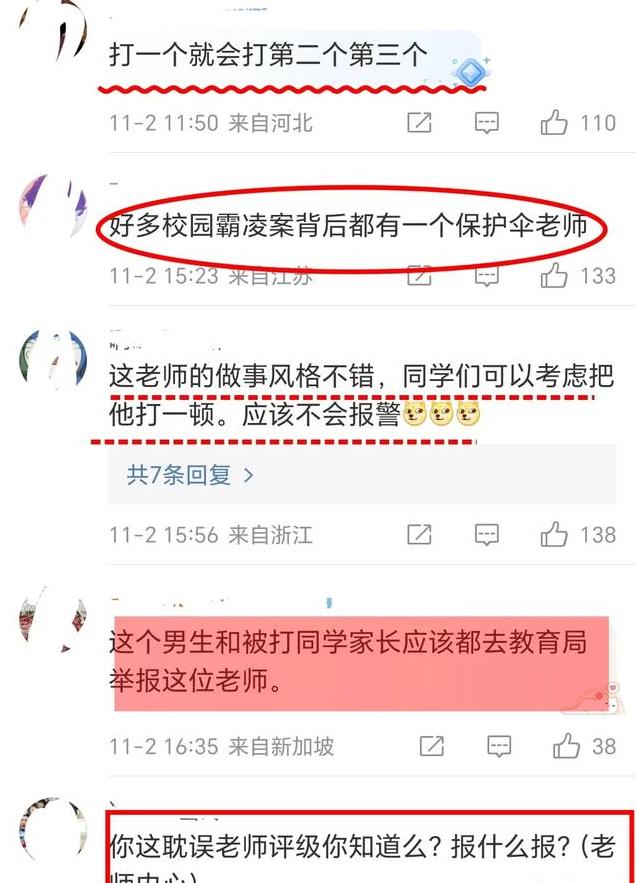Share the comment from 新加坡
The width and height of the screenshot is (636, 883).
[432, 746]
